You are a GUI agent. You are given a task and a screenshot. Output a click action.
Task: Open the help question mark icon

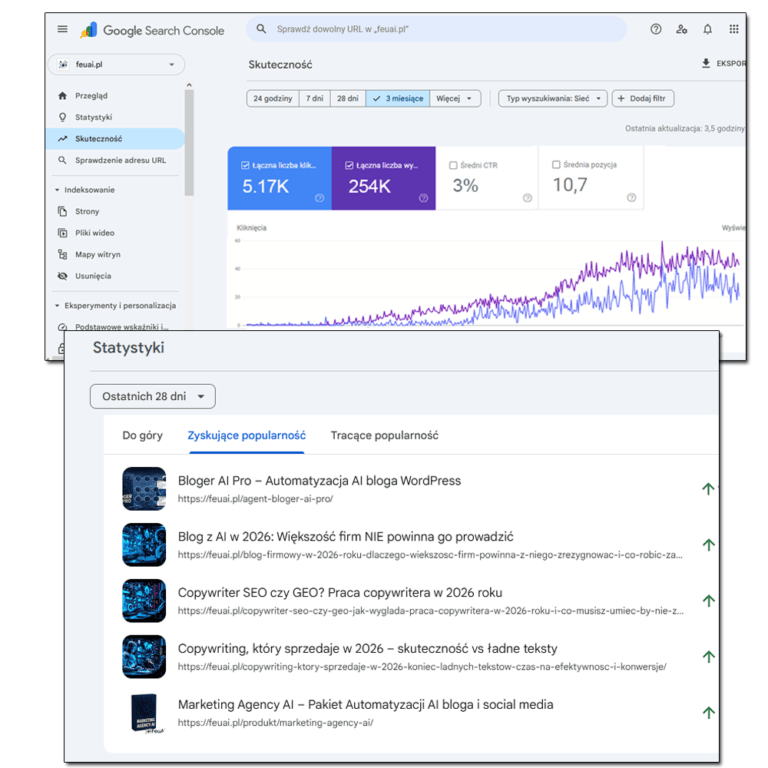656,29
